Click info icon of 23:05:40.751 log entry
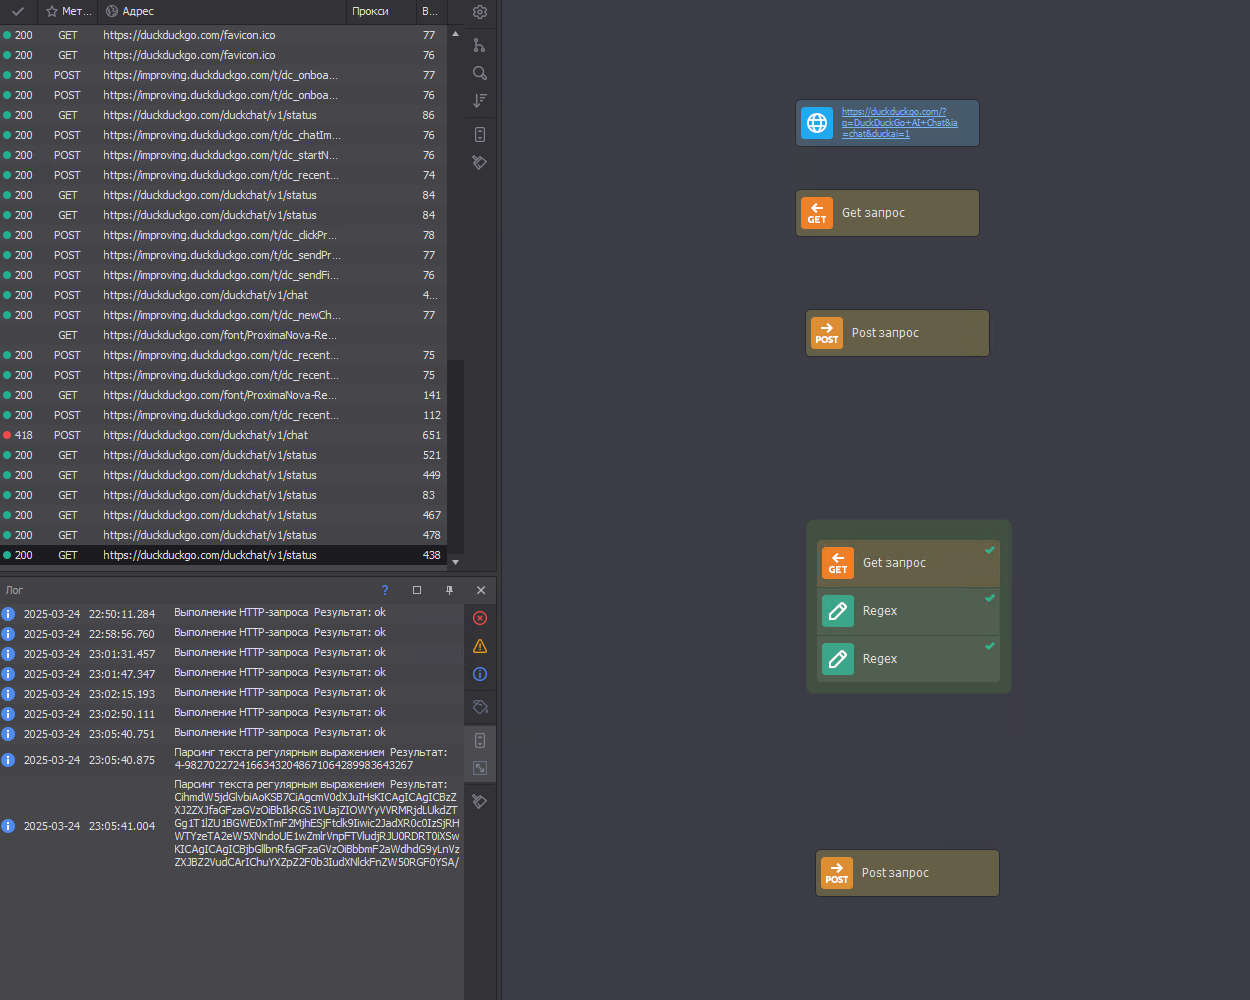1250x1000 pixels. [x=8, y=733]
